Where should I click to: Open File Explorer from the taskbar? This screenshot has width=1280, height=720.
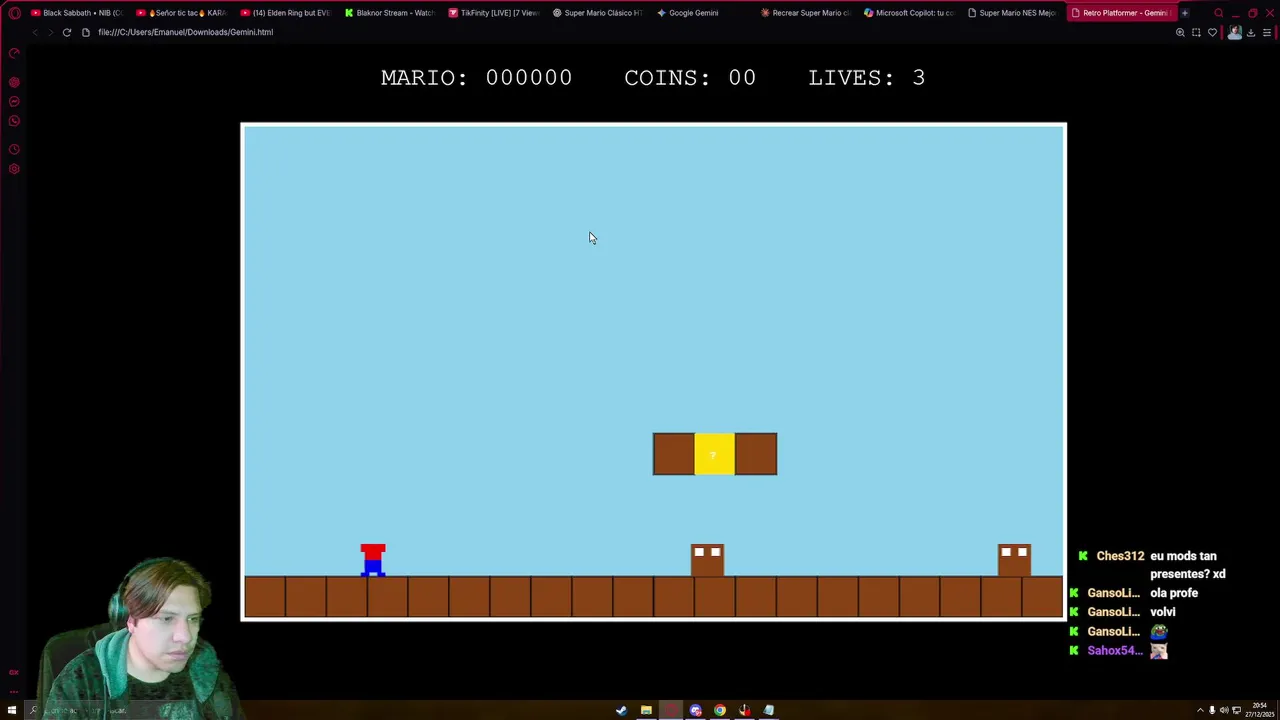(646, 711)
